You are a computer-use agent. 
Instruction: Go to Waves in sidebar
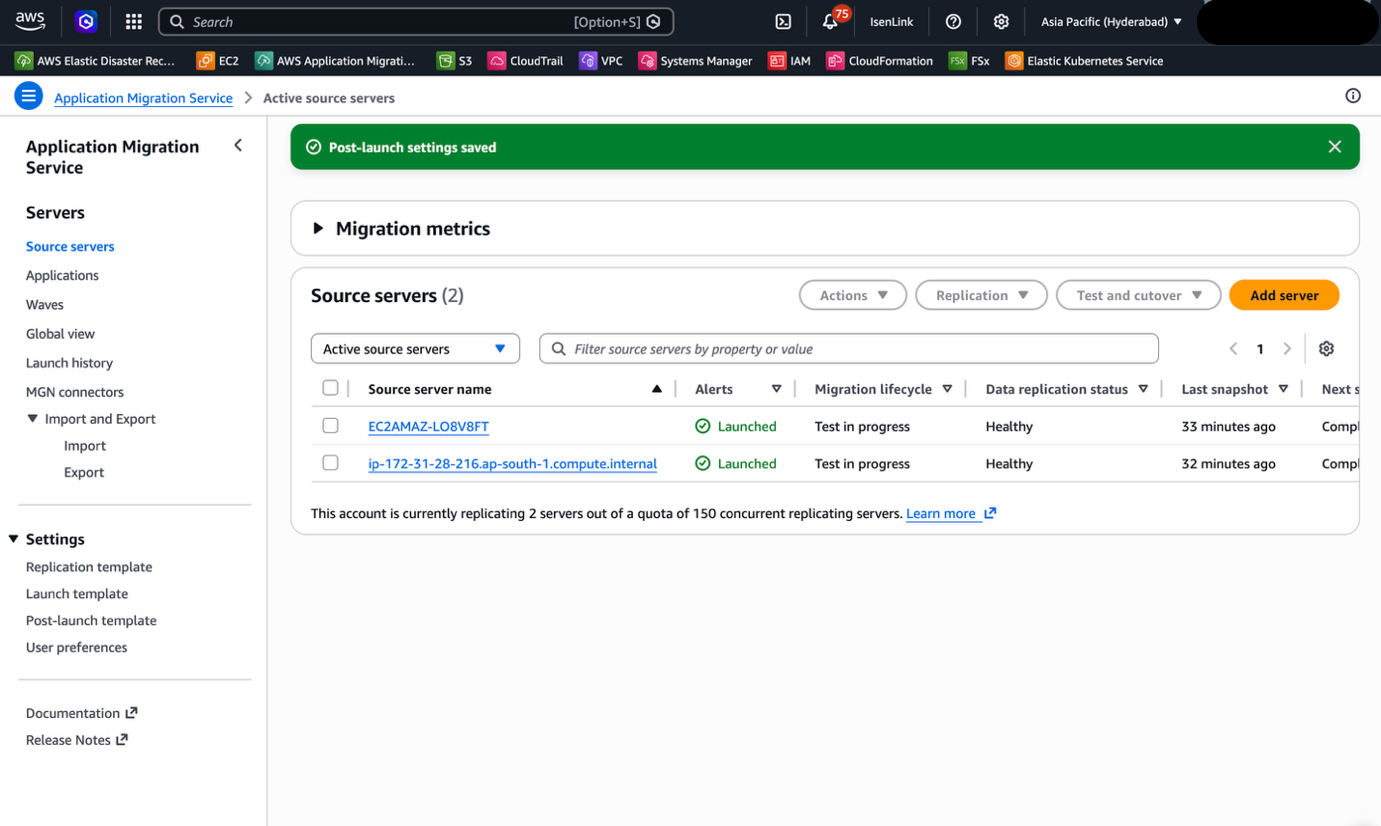[45, 304]
